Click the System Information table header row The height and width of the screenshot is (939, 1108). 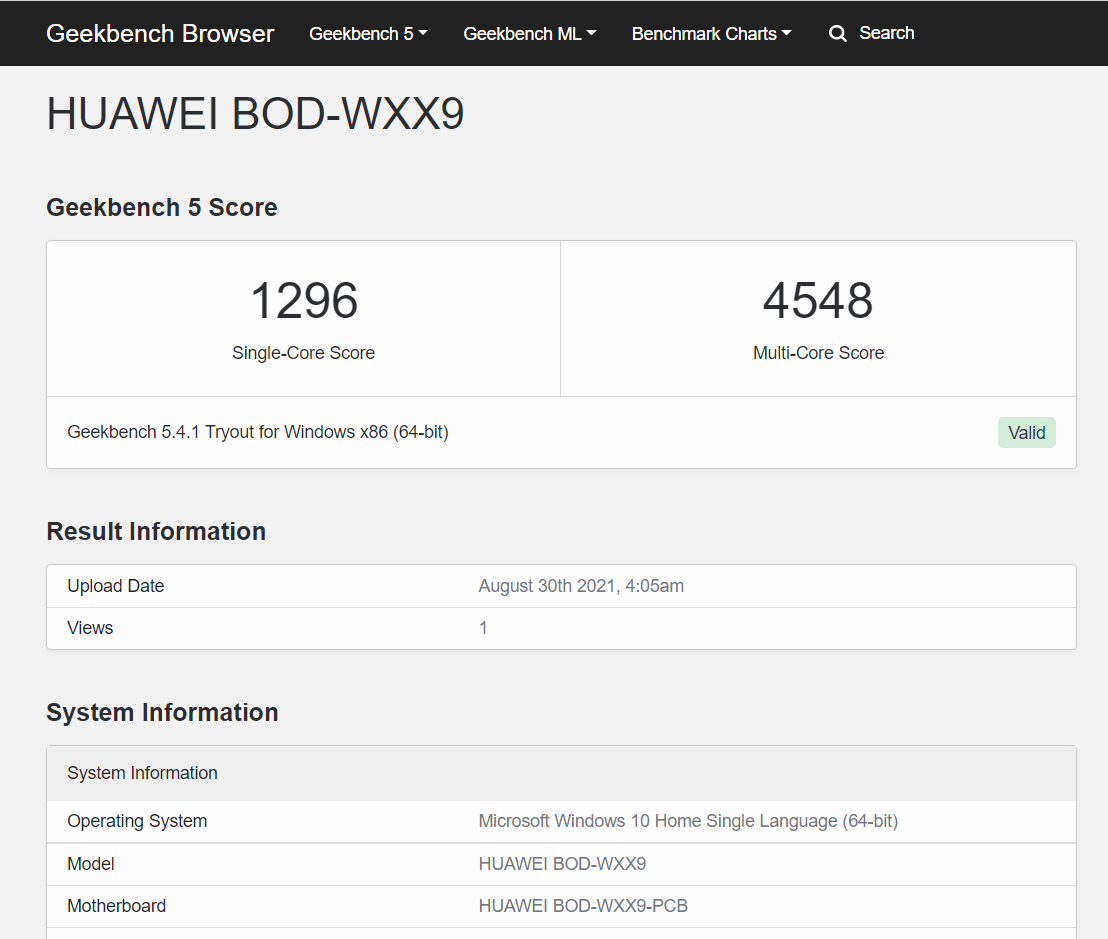561,773
